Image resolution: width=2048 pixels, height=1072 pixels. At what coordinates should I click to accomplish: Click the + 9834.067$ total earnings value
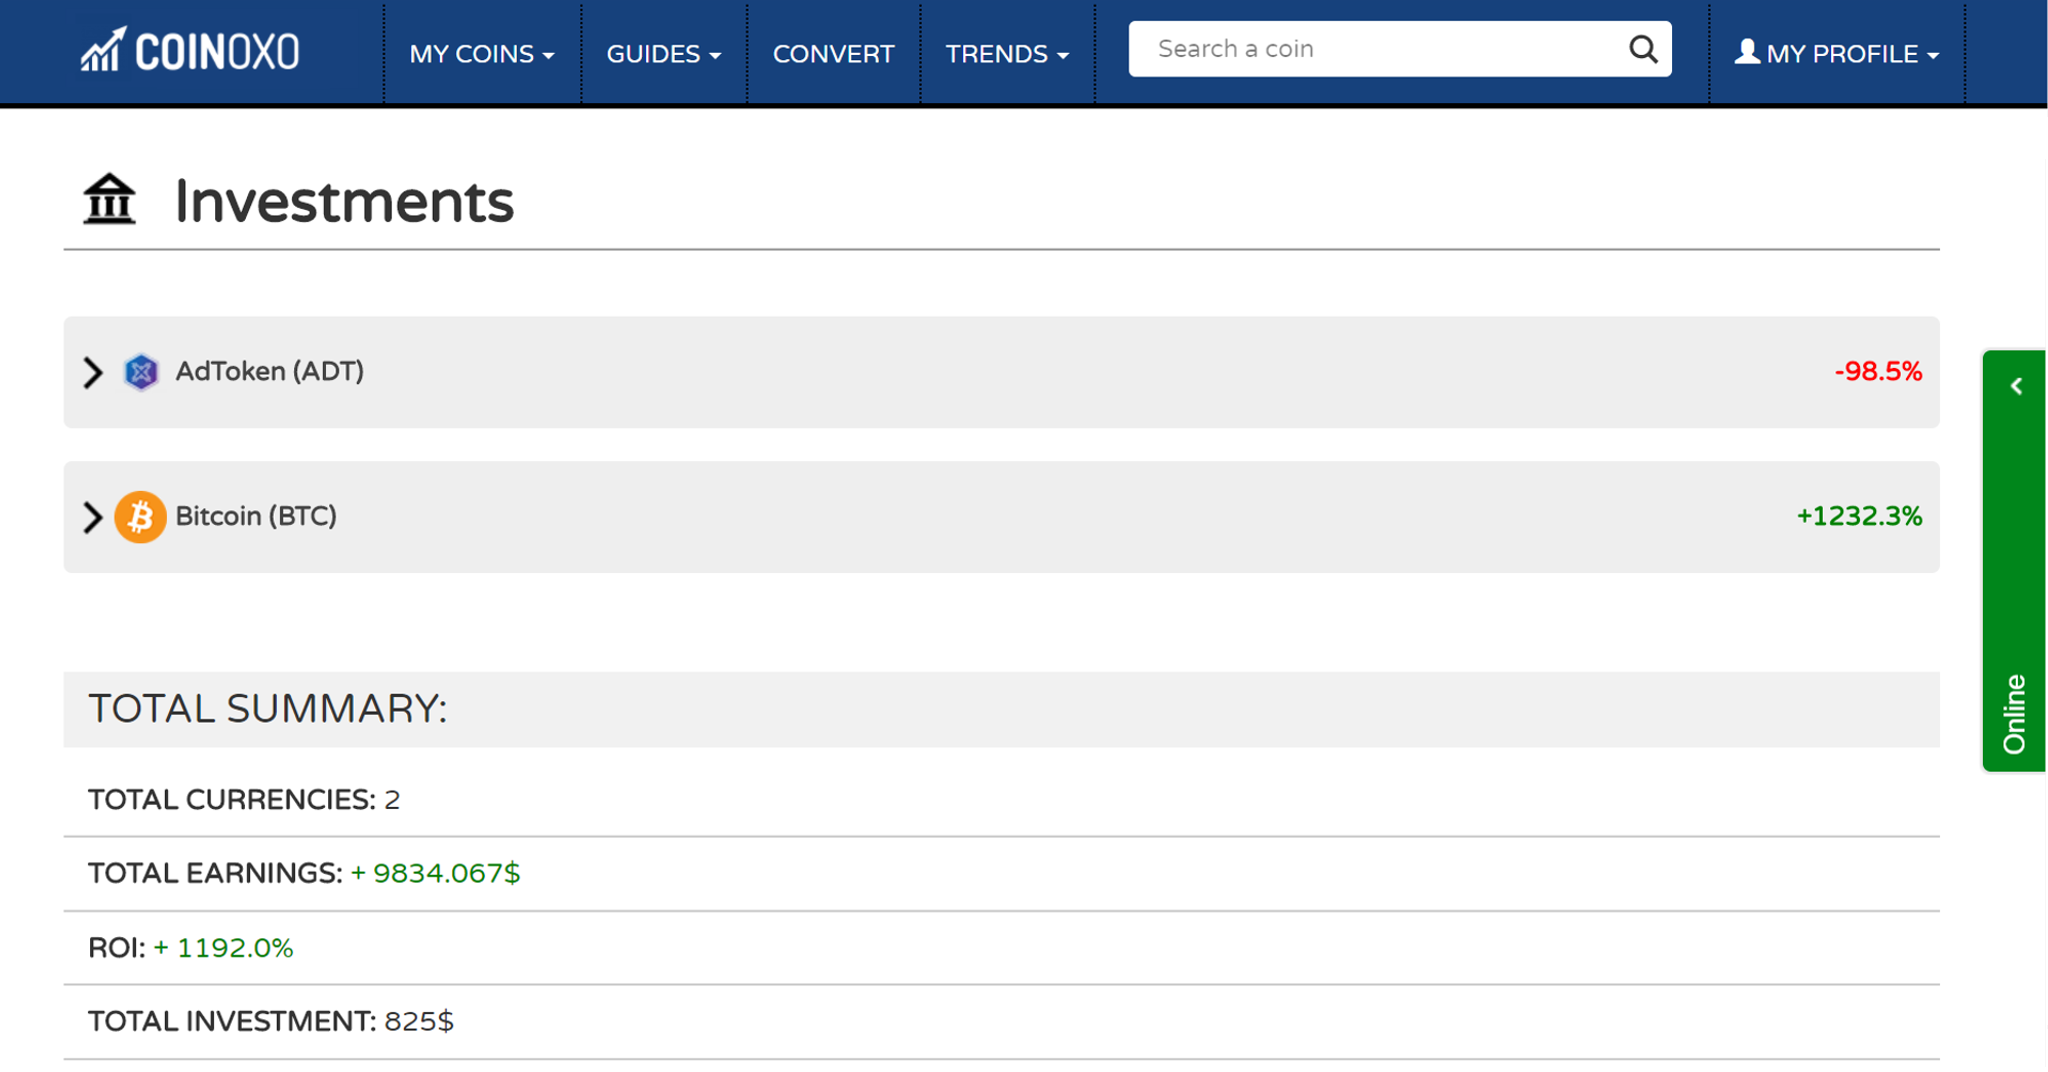[x=435, y=873]
